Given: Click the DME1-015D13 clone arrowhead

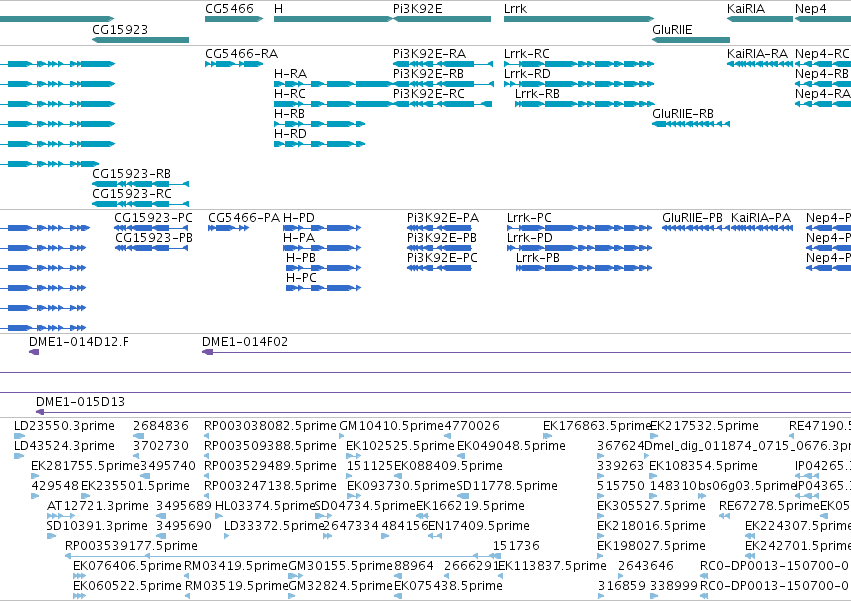Looking at the screenshot, I should click(40, 412).
